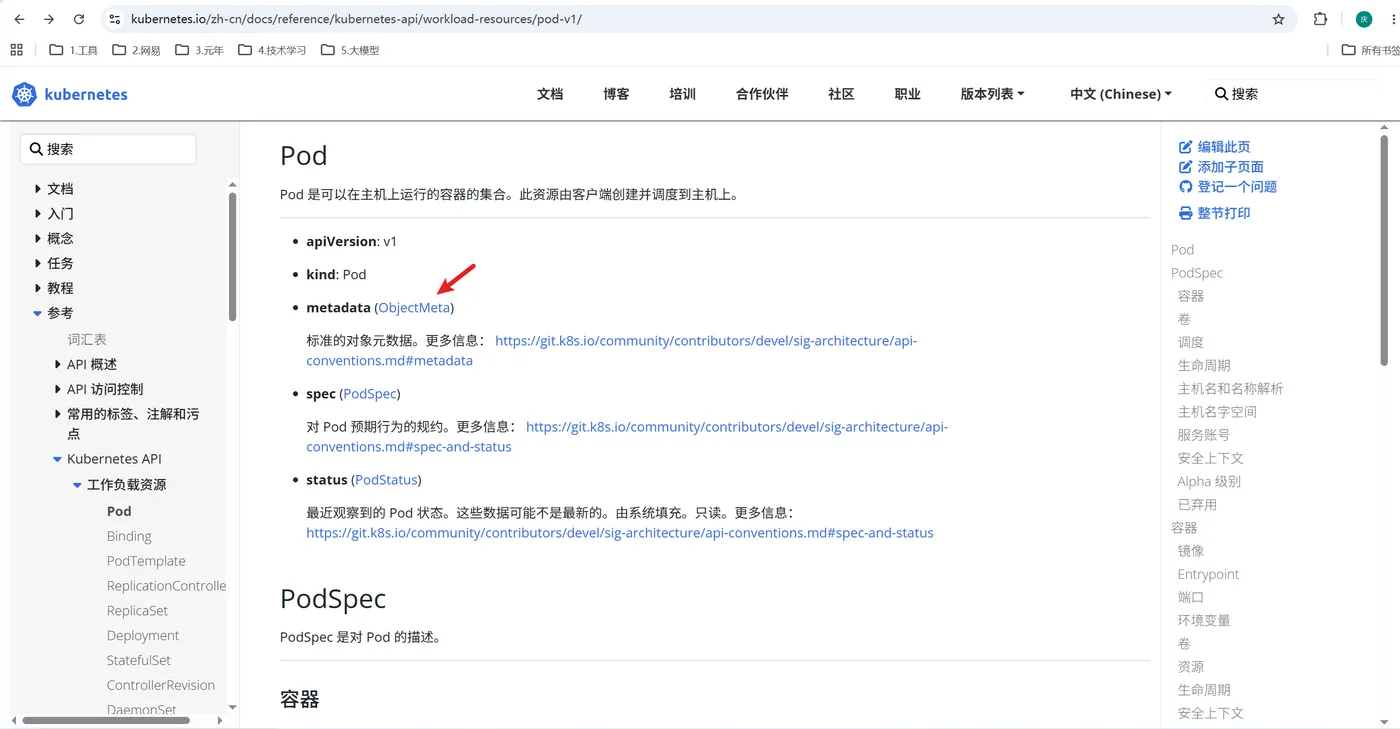The height and width of the screenshot is (729, 1400).
Task: Open bookmark folder 2.网易
Action: [x=137, y=50]
